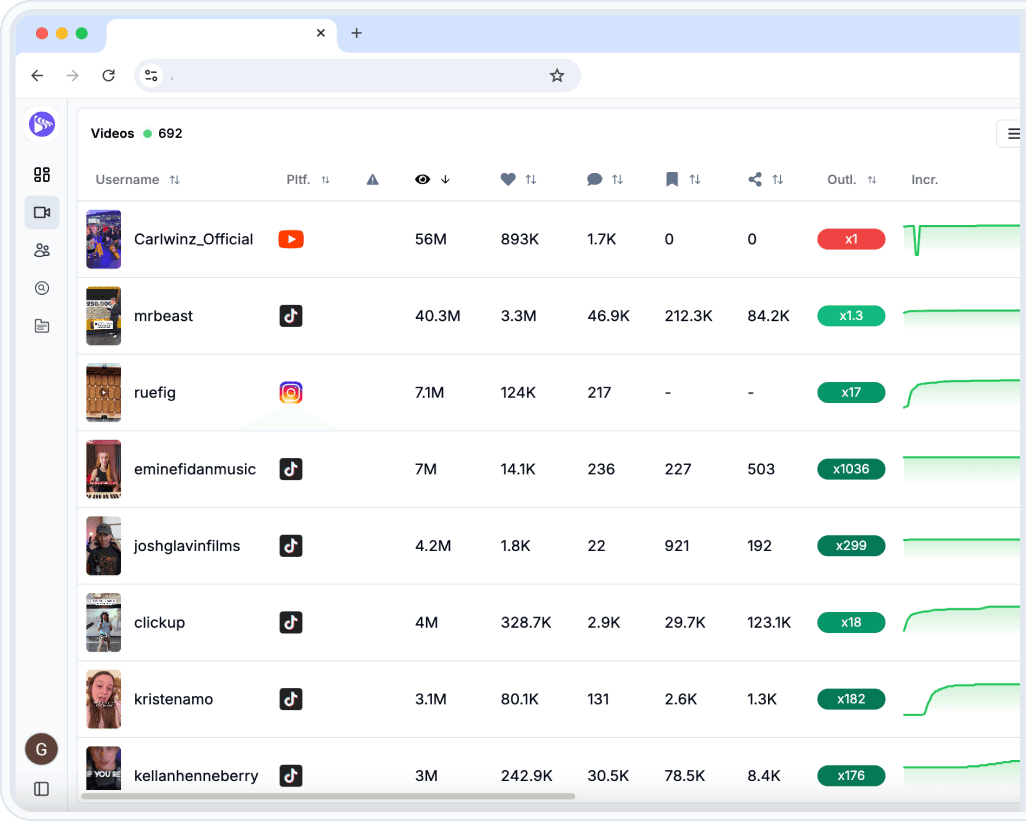
Task: Click the purple app logo at sidebar top
Action: (41, 124)
